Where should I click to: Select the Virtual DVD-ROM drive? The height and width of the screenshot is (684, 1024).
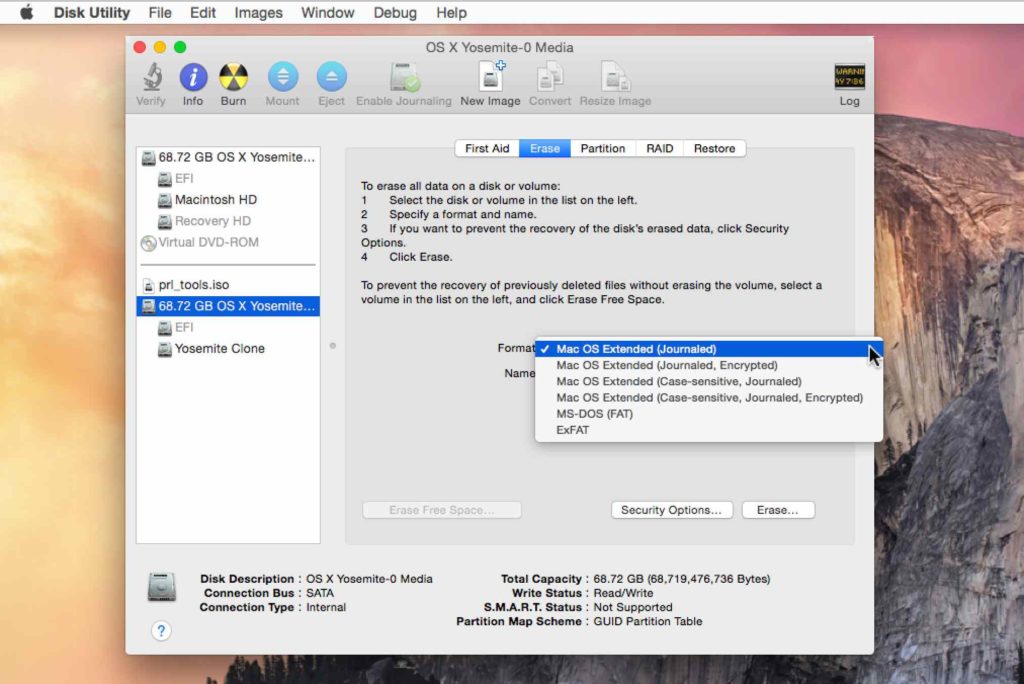pyautogui.click(x=228, y=242)
